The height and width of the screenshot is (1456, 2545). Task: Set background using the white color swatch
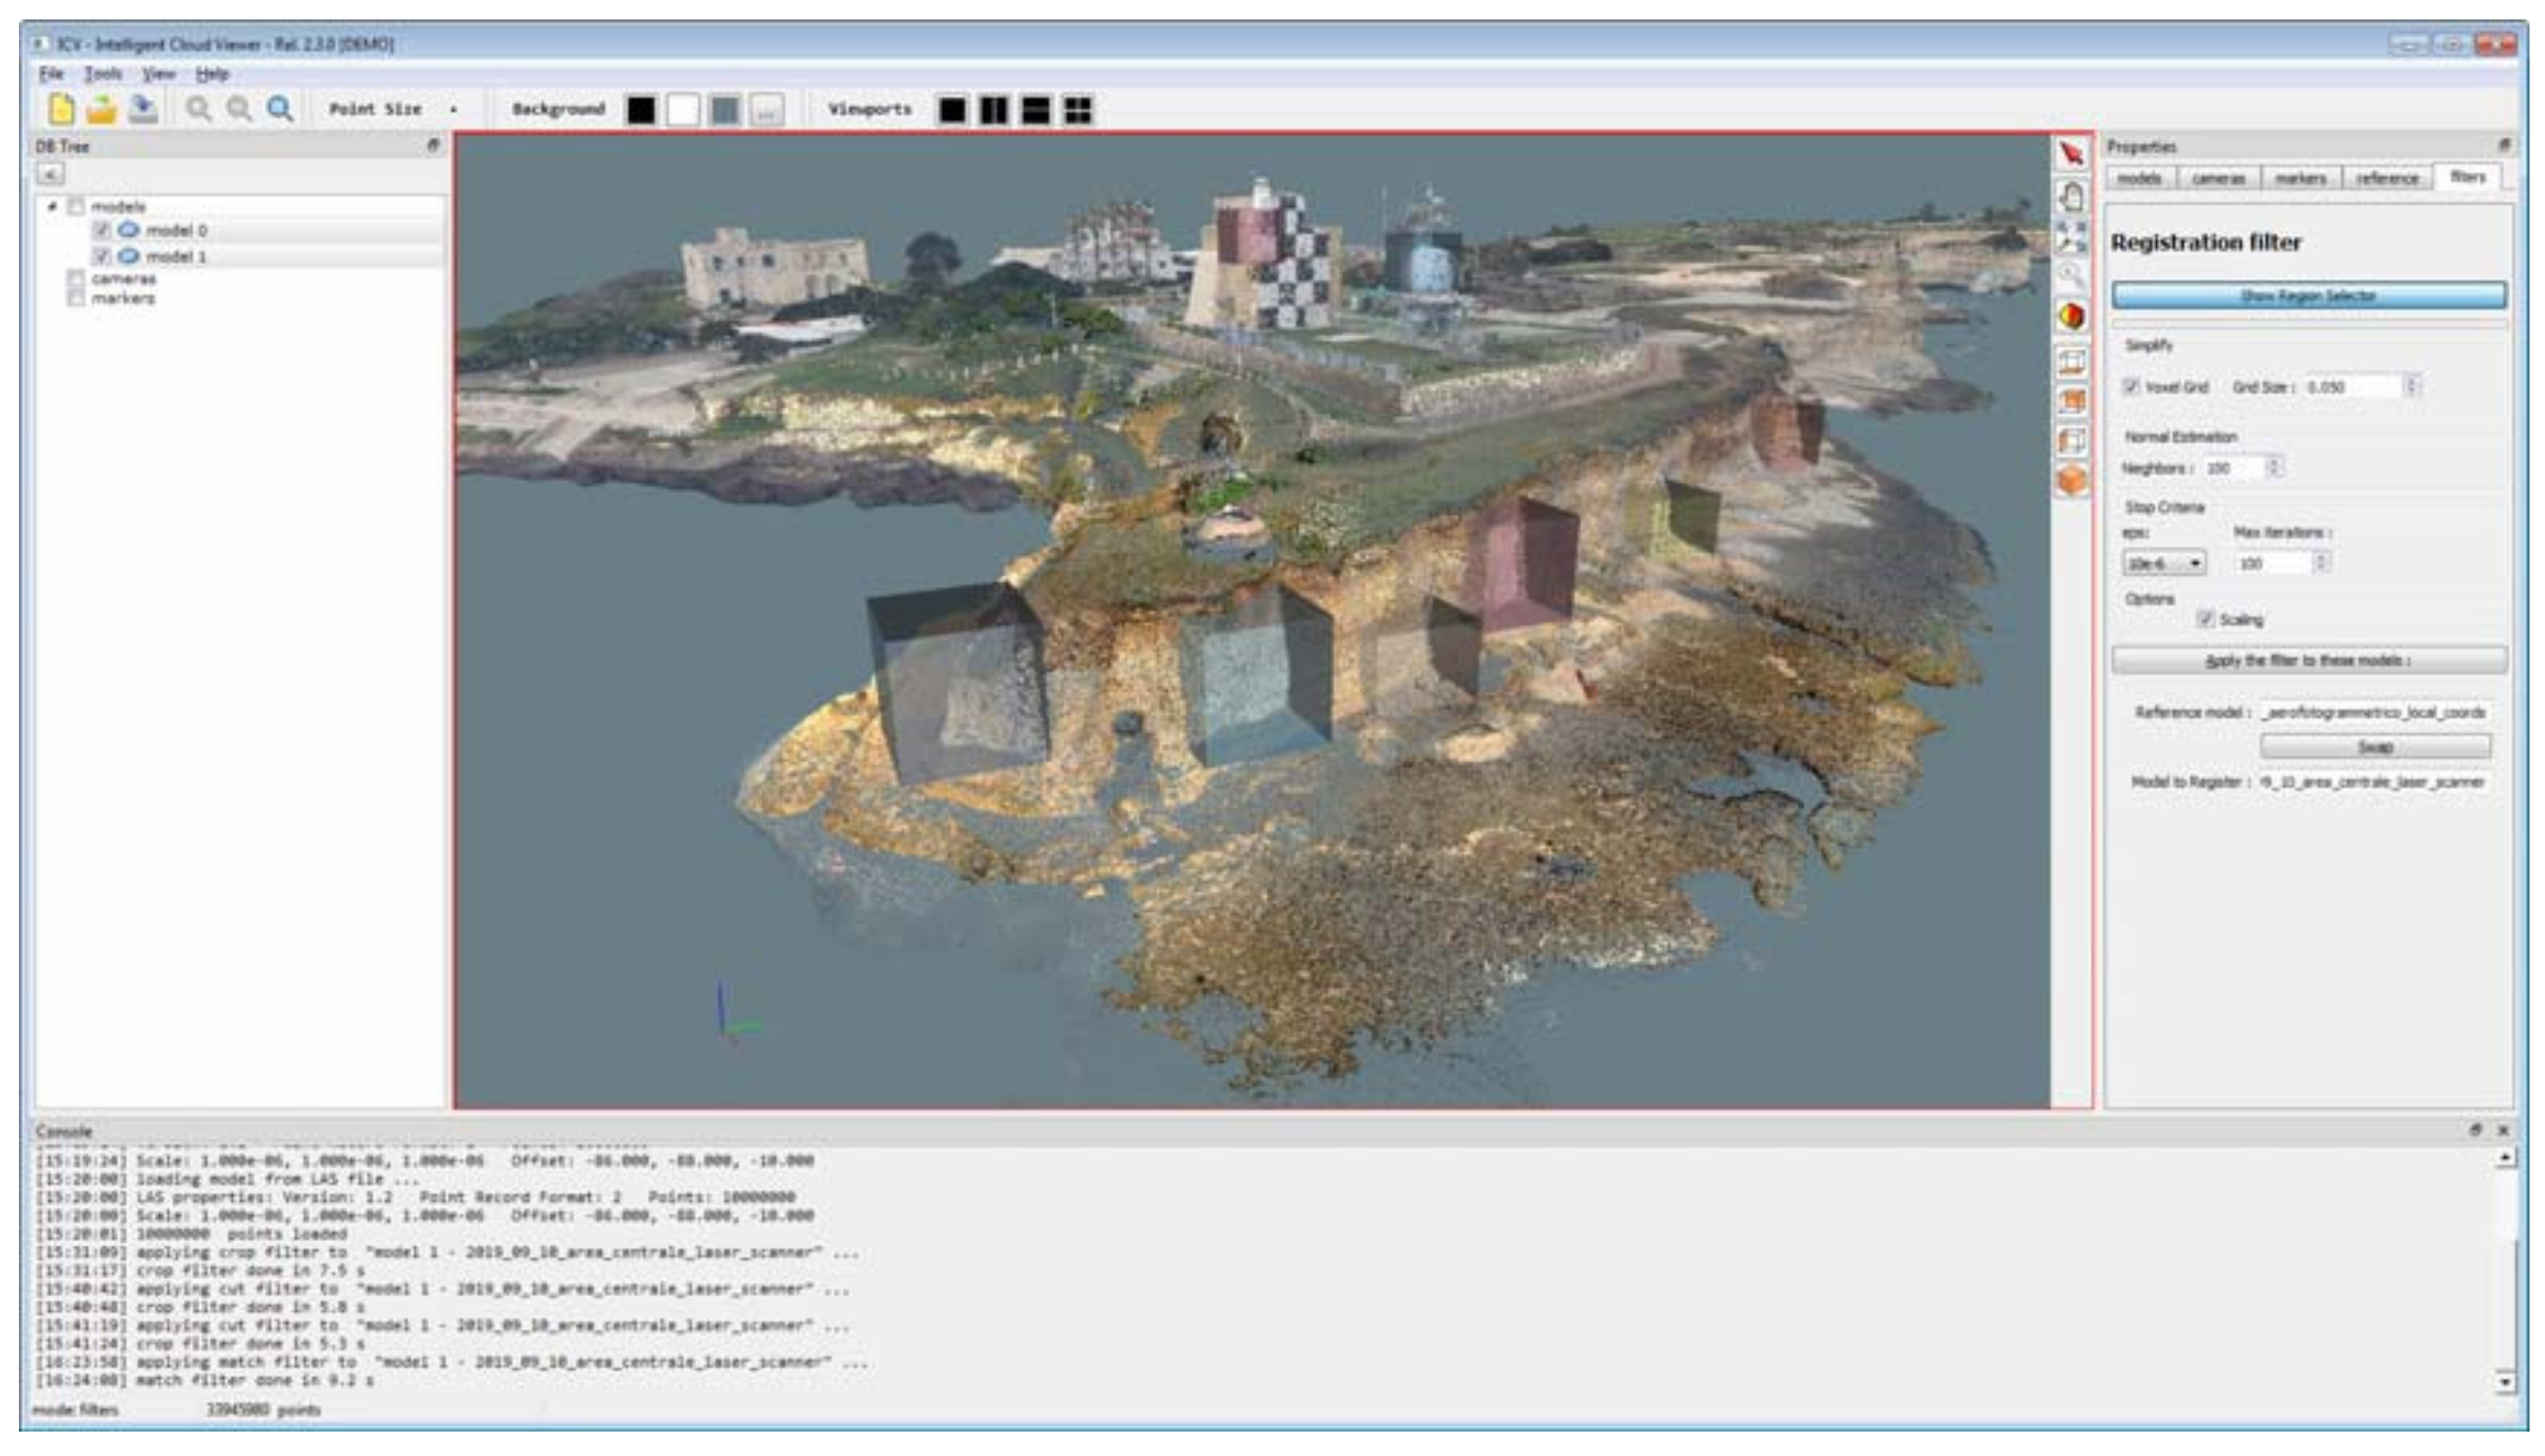[x=686, y=110]
